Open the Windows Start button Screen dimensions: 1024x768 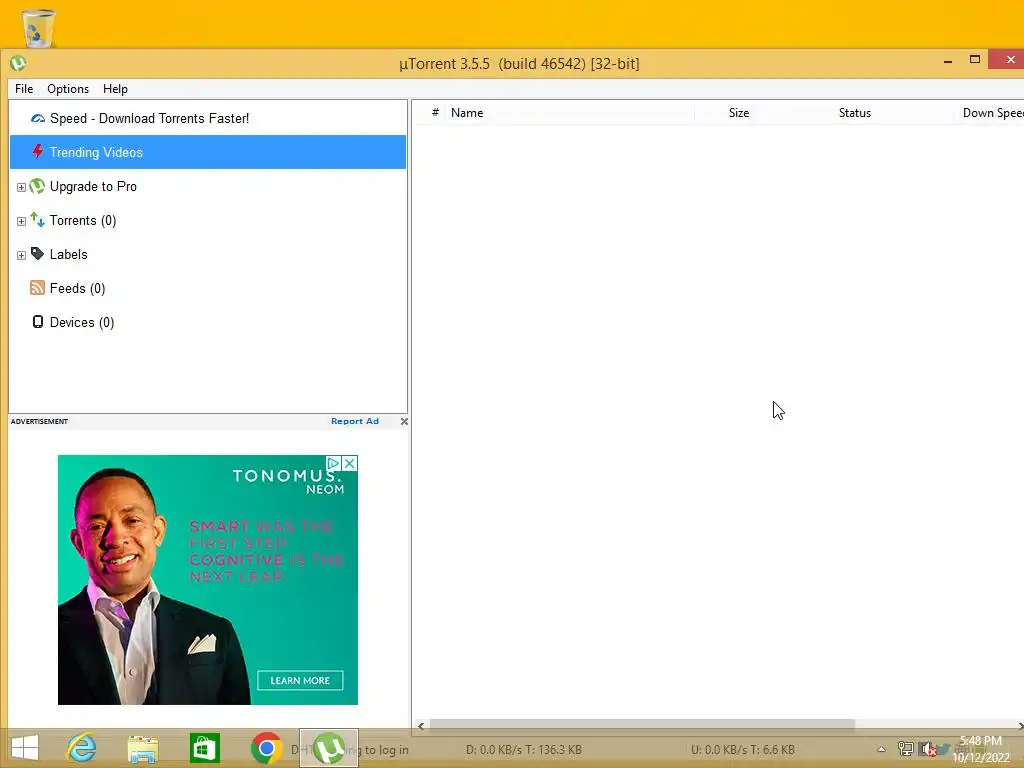[25, 748]
